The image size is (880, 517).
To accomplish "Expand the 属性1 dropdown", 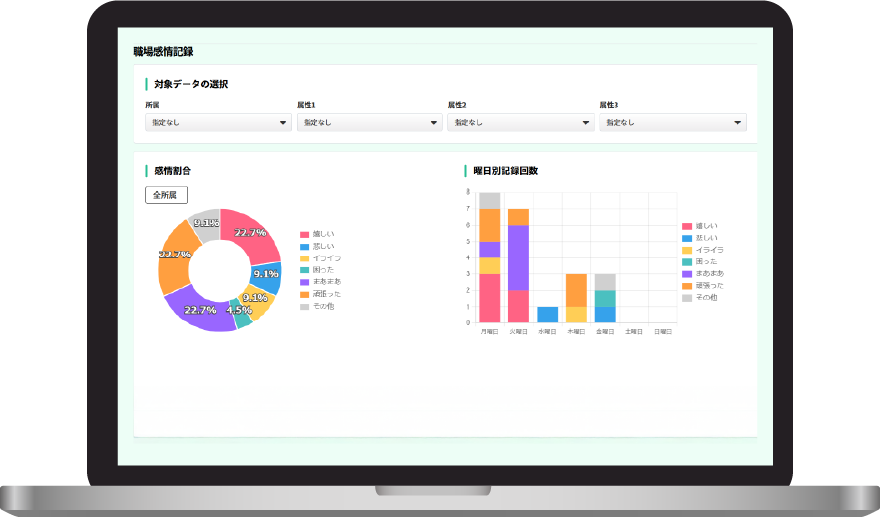I will click(x=369, y=122).
